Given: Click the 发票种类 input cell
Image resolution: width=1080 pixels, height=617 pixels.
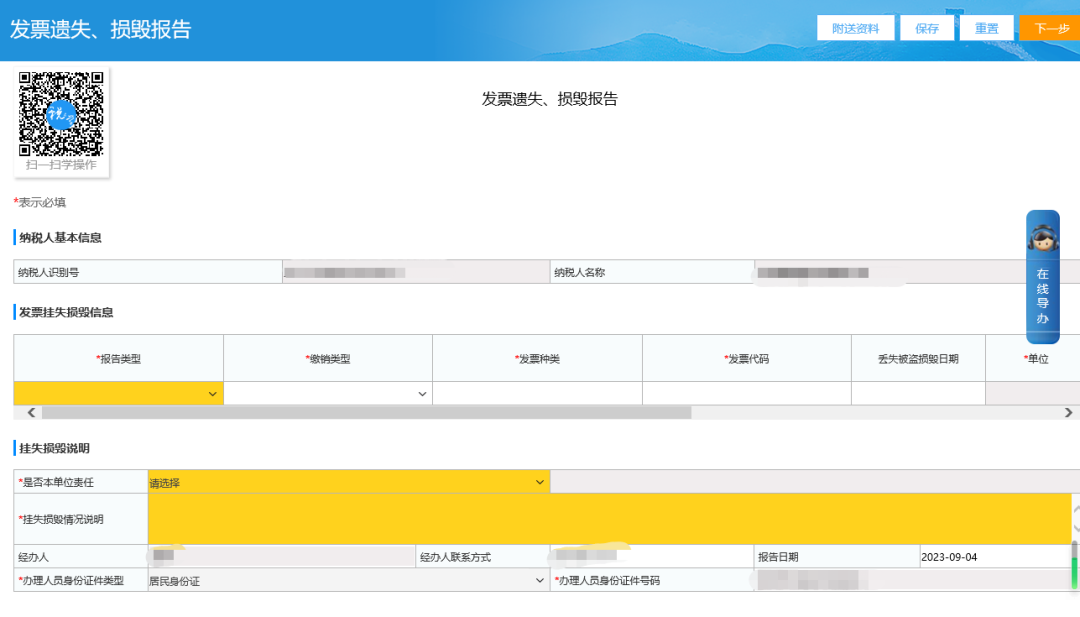Looking at the screenshot, I should pyautogui.click(x=537, y=394).
